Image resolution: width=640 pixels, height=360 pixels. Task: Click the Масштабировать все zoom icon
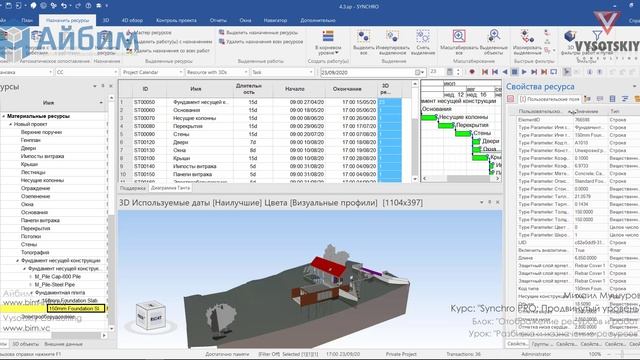(459, 36)
